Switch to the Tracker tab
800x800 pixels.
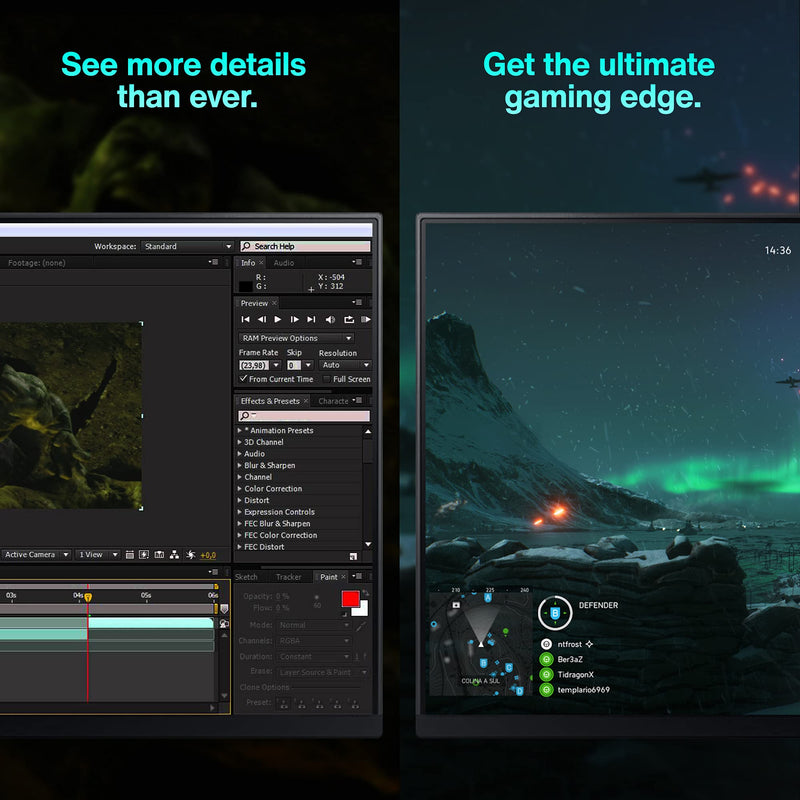289,577
